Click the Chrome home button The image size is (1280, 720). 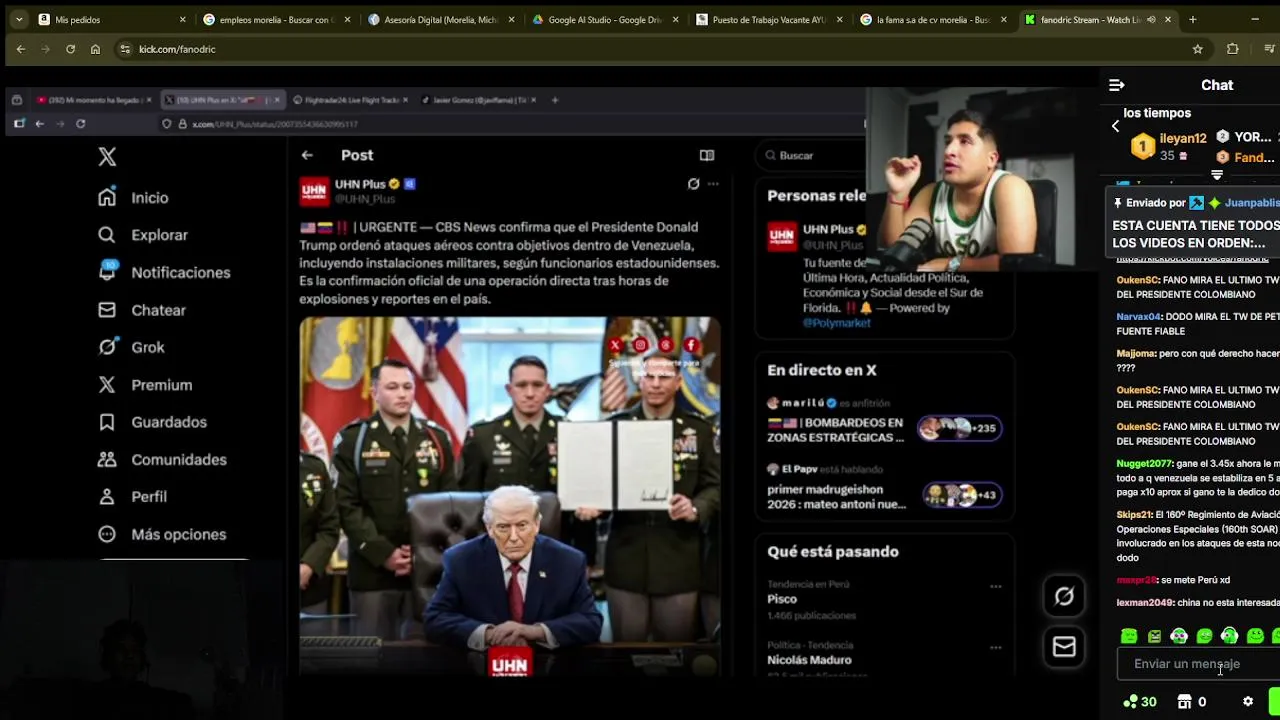(95, 49)
